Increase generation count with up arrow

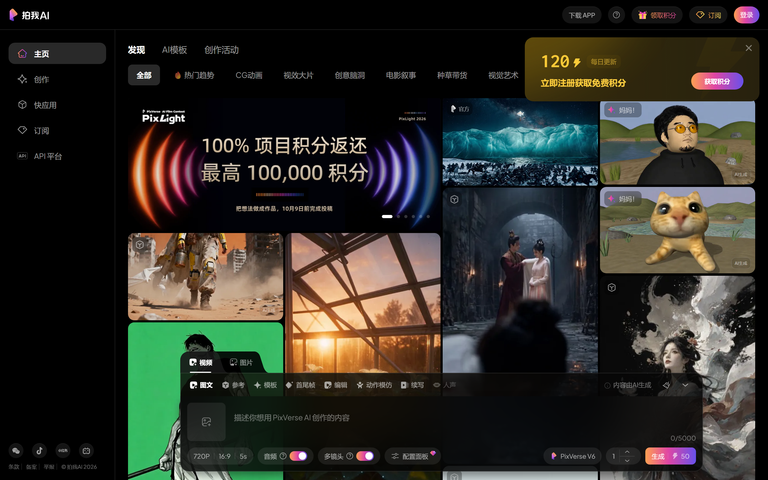coord(627,452)
